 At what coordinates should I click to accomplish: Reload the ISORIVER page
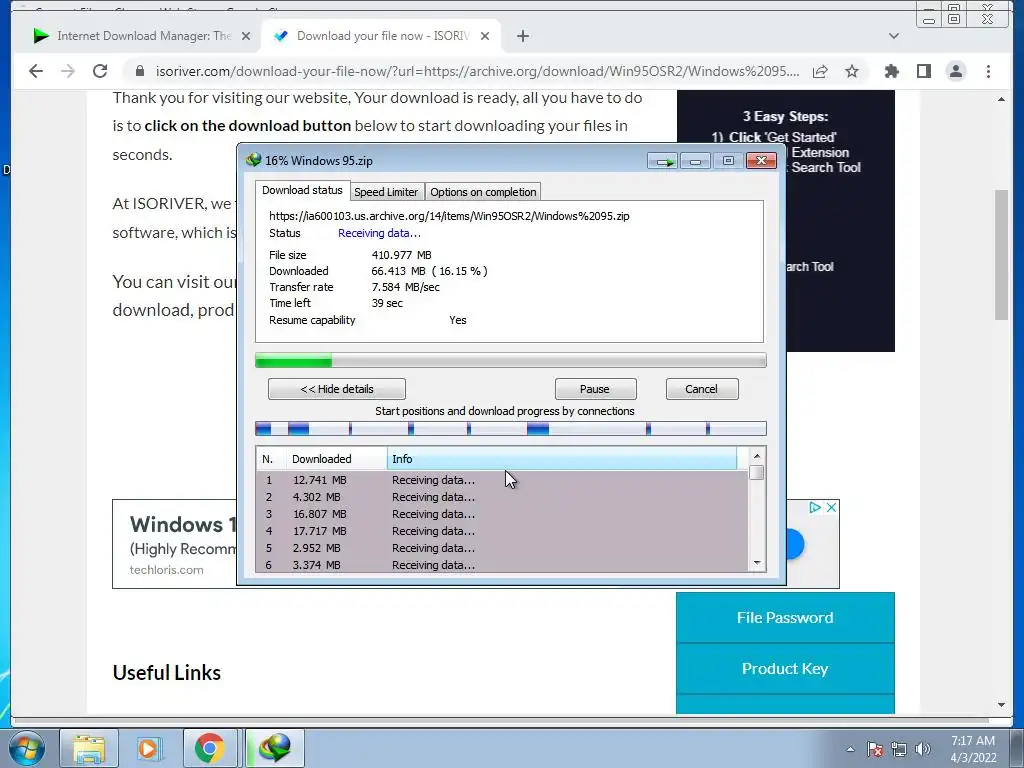click(x=100, y=71)
